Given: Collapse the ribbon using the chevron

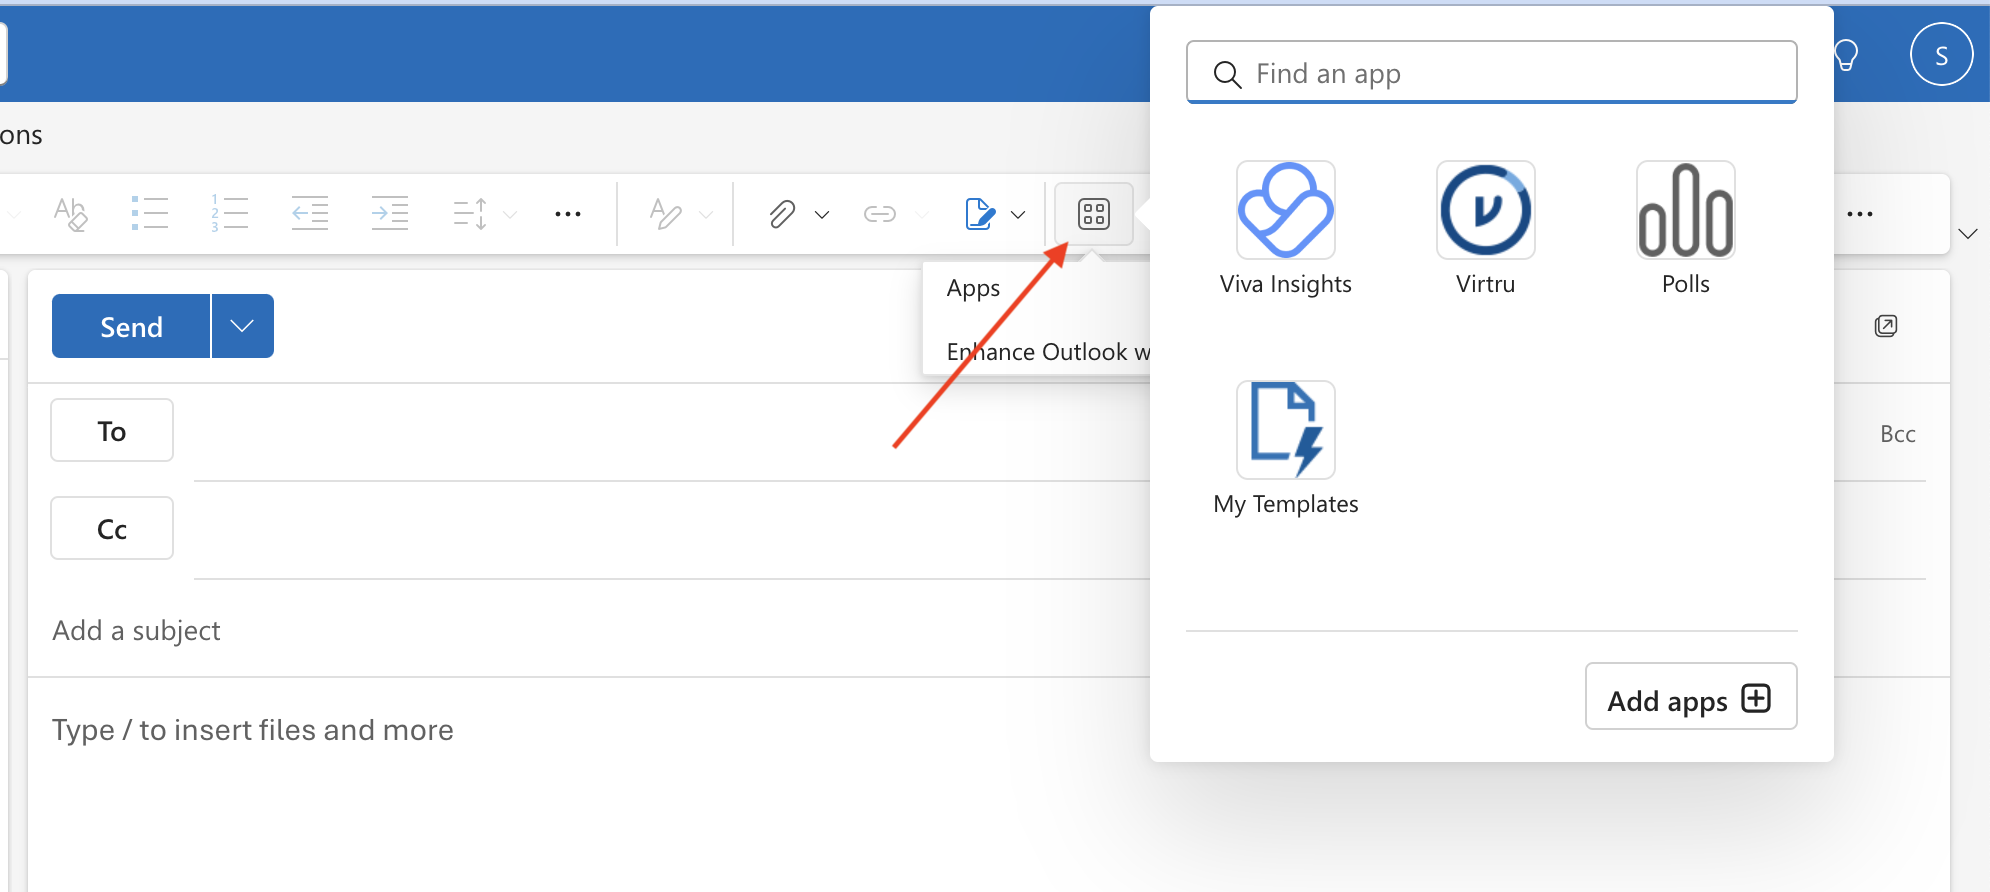Looking at the screenshot, I should (1967, 234).
